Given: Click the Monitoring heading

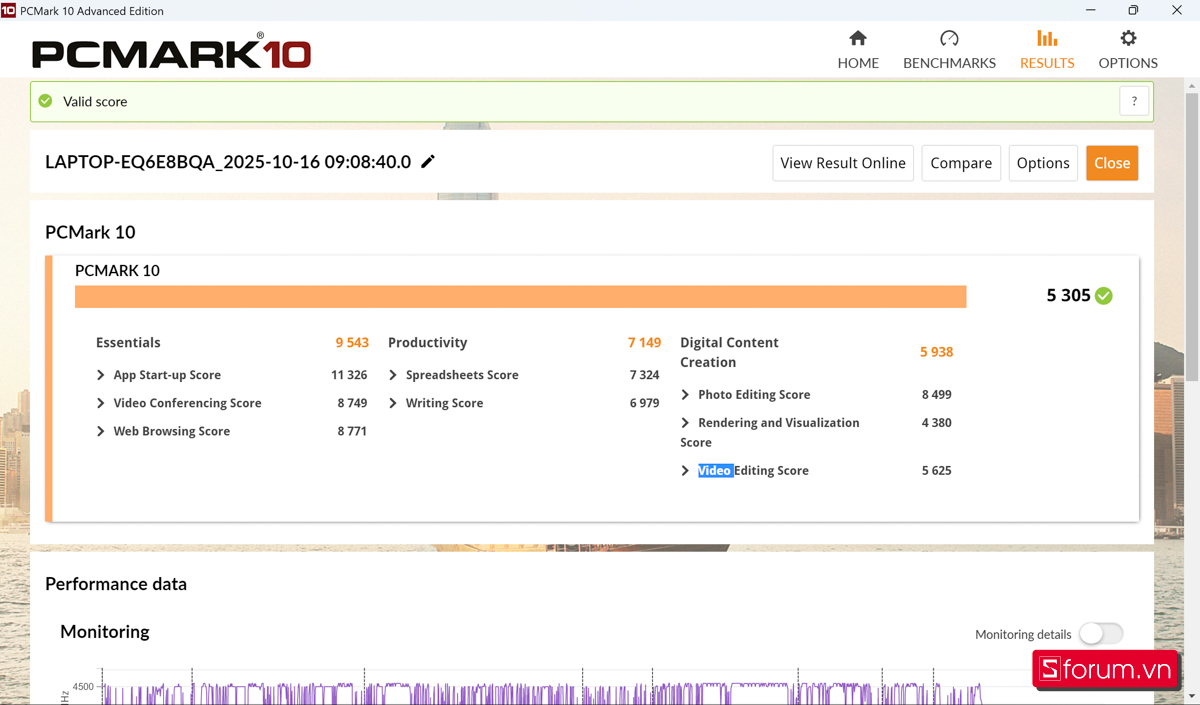Looking at the screenshot, I should tap(105, 632).
